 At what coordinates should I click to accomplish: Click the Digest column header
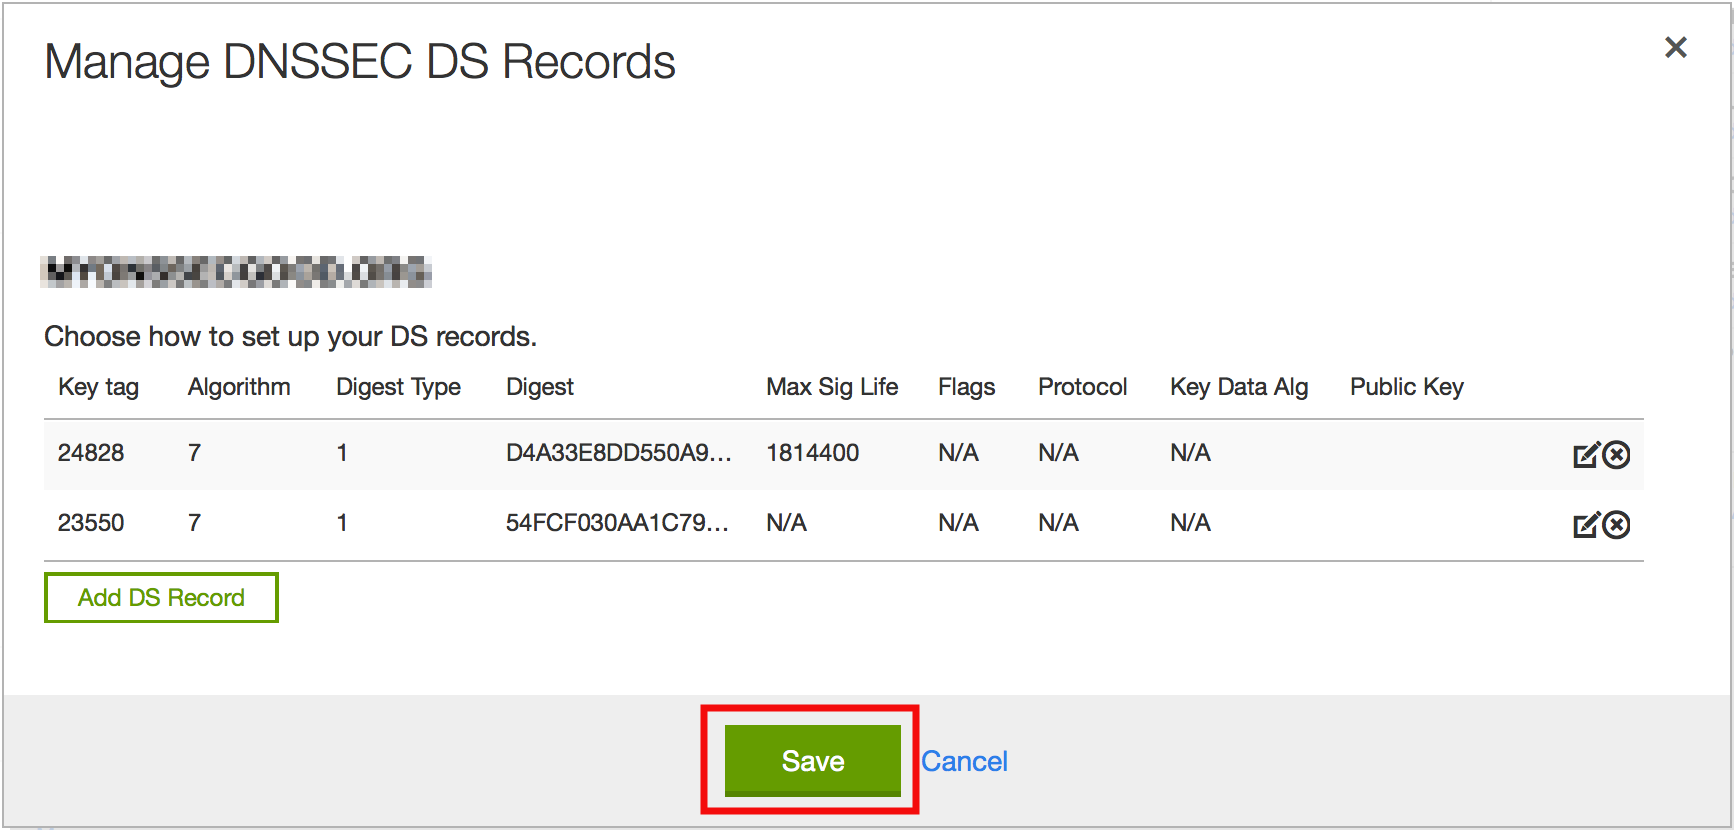point(540,387)
